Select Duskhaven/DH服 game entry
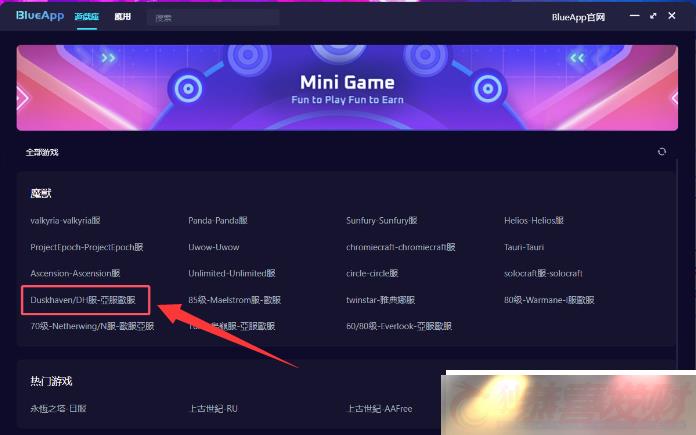 (83, 300)
